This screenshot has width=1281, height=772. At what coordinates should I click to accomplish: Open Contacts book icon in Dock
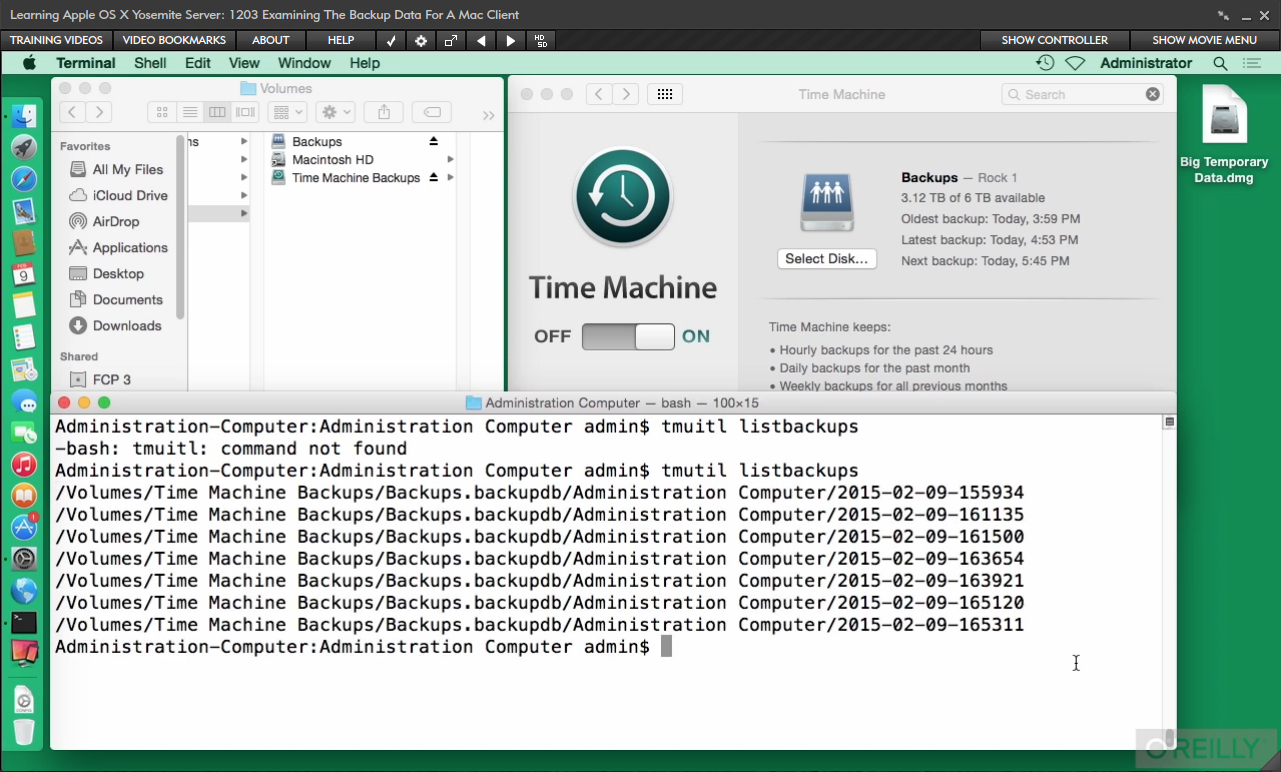tap(24, 242)
